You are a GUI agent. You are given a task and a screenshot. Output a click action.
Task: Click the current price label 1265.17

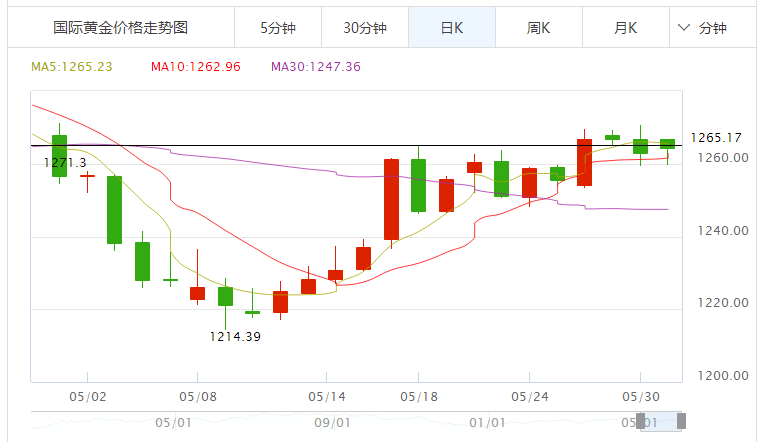(716, 138)
